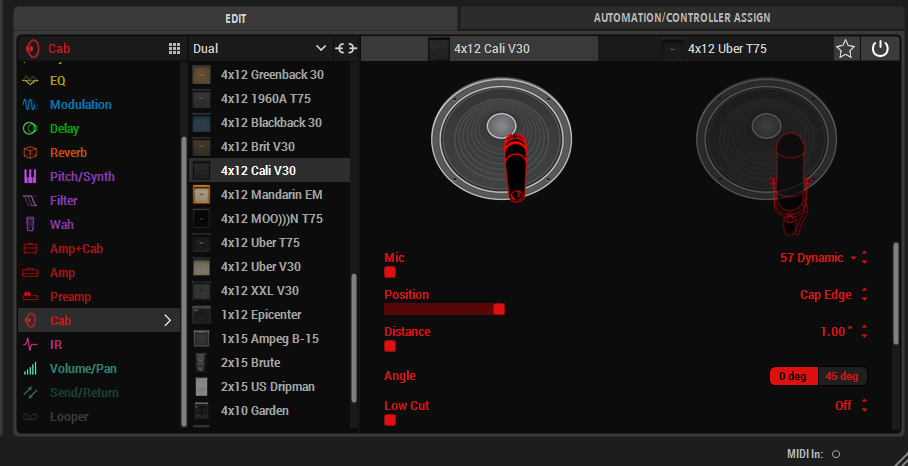Click the IR waveform icon
This screenshot has height=466, width=908.
(x=30, y=345)
